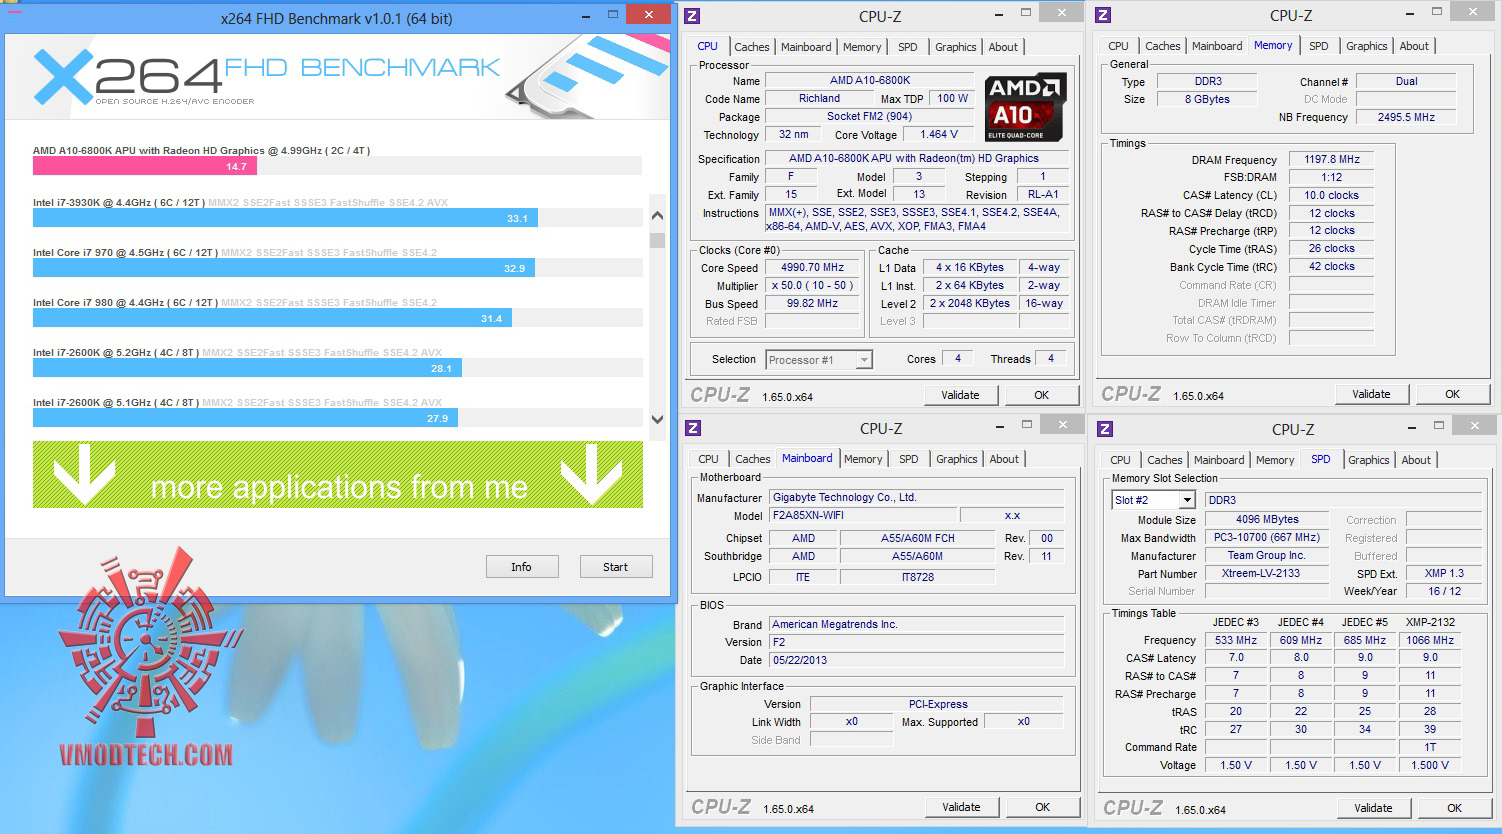Image resolution: width=1502 pixels, height=834 pixels.
Task: Open Caches tab in the memory timings window
Action: [1163, 46]
